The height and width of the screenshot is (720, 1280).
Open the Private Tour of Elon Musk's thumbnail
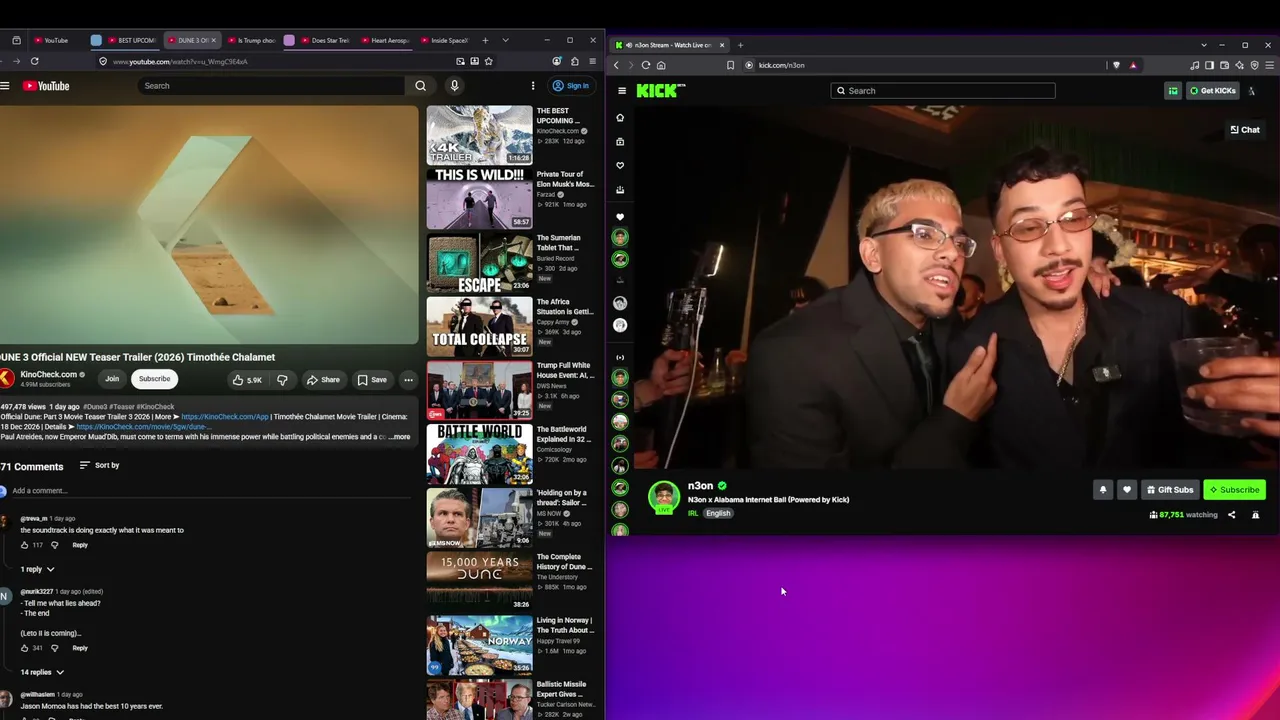[480, 200]
